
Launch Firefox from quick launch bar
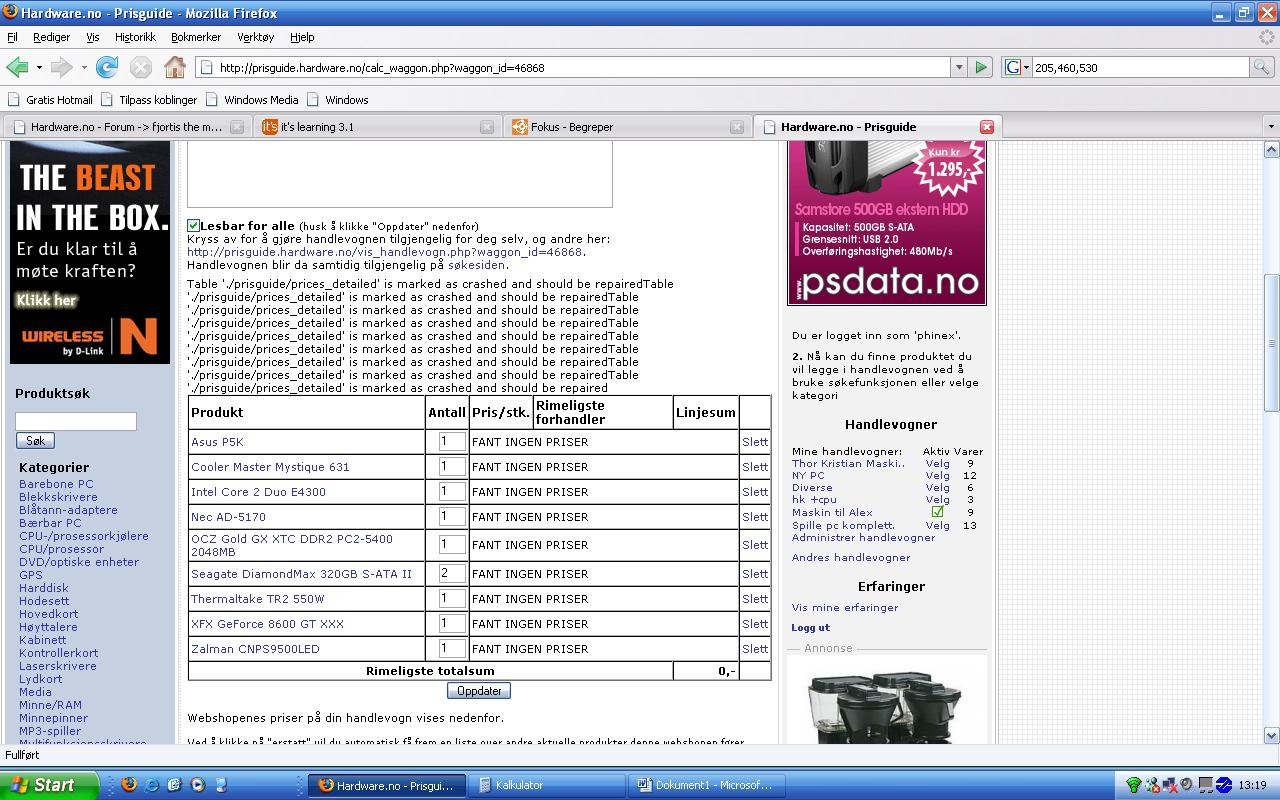(x=128, y=785)
